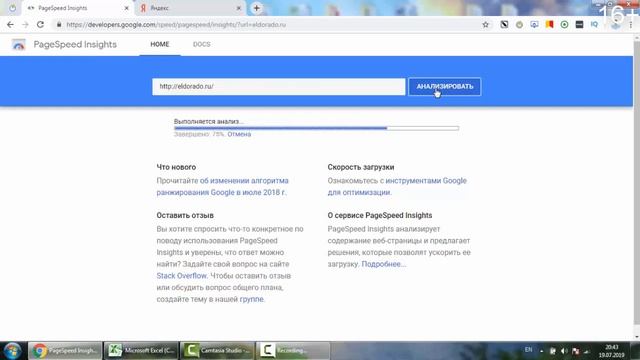Click the Оставить отзыв heading
This screenshot has width=640, height=360.
point(185,215)
